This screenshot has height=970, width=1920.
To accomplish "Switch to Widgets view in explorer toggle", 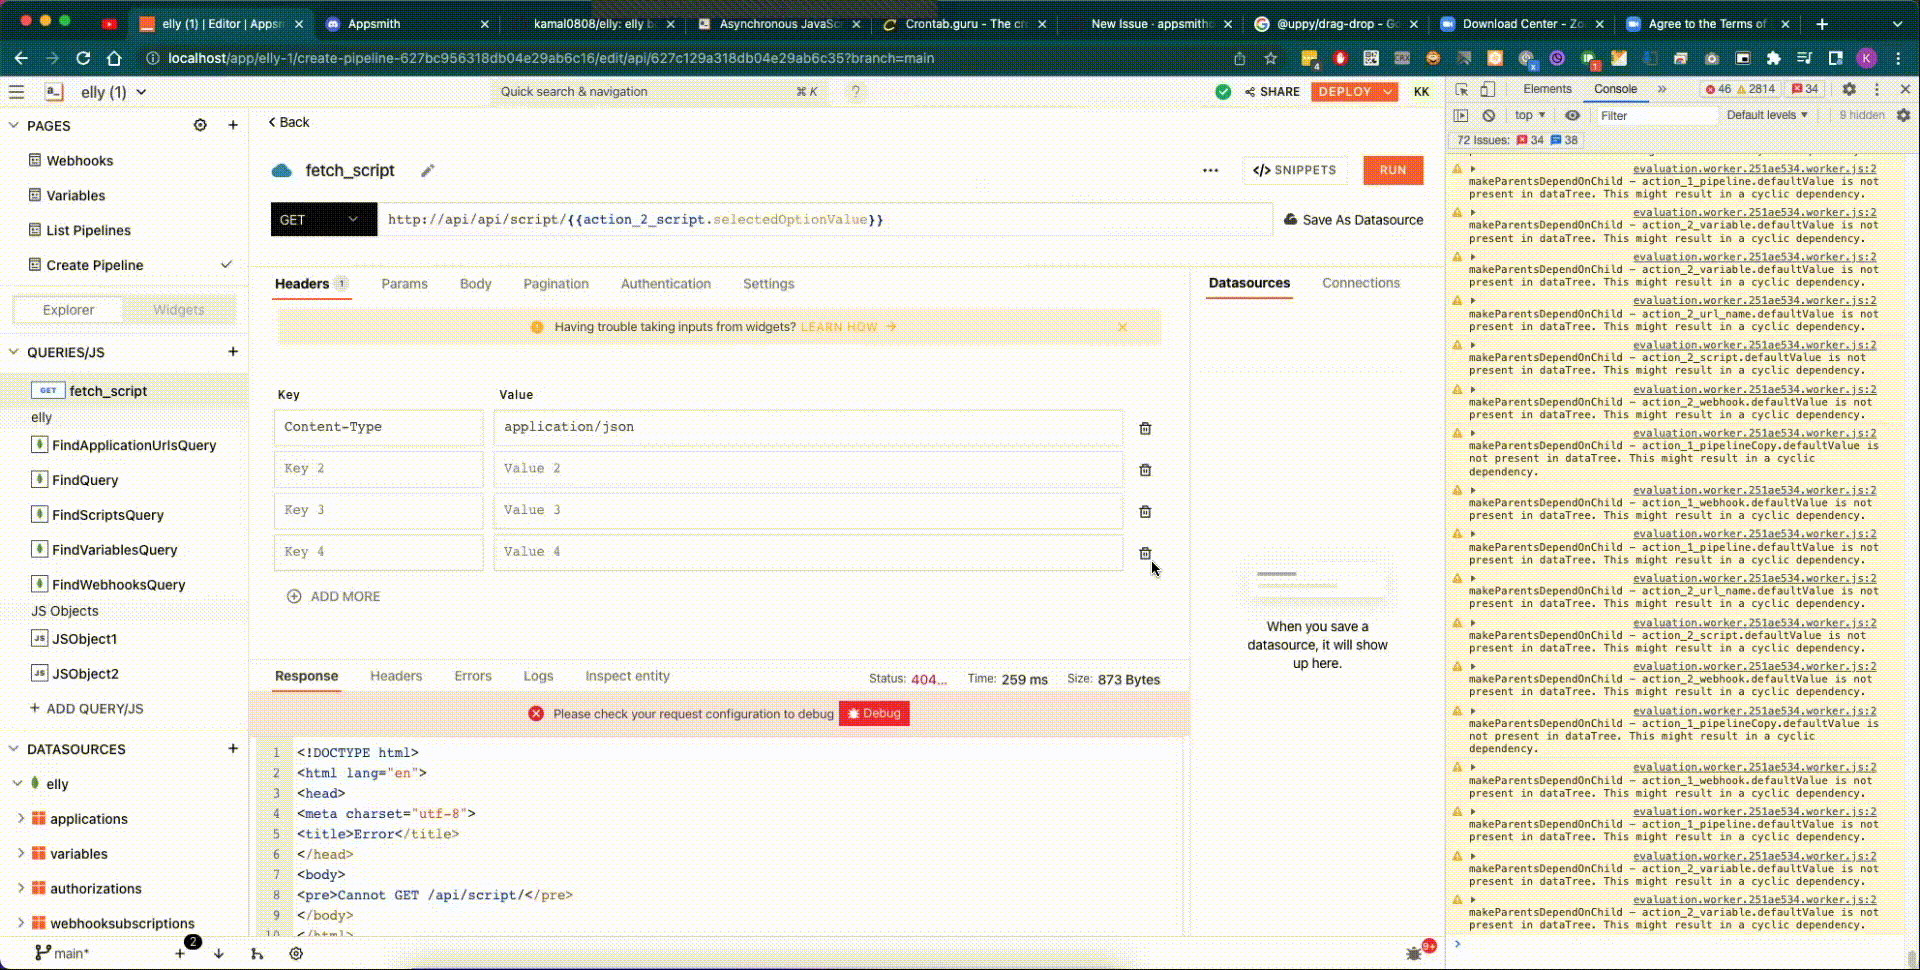I will pos(178,310).
